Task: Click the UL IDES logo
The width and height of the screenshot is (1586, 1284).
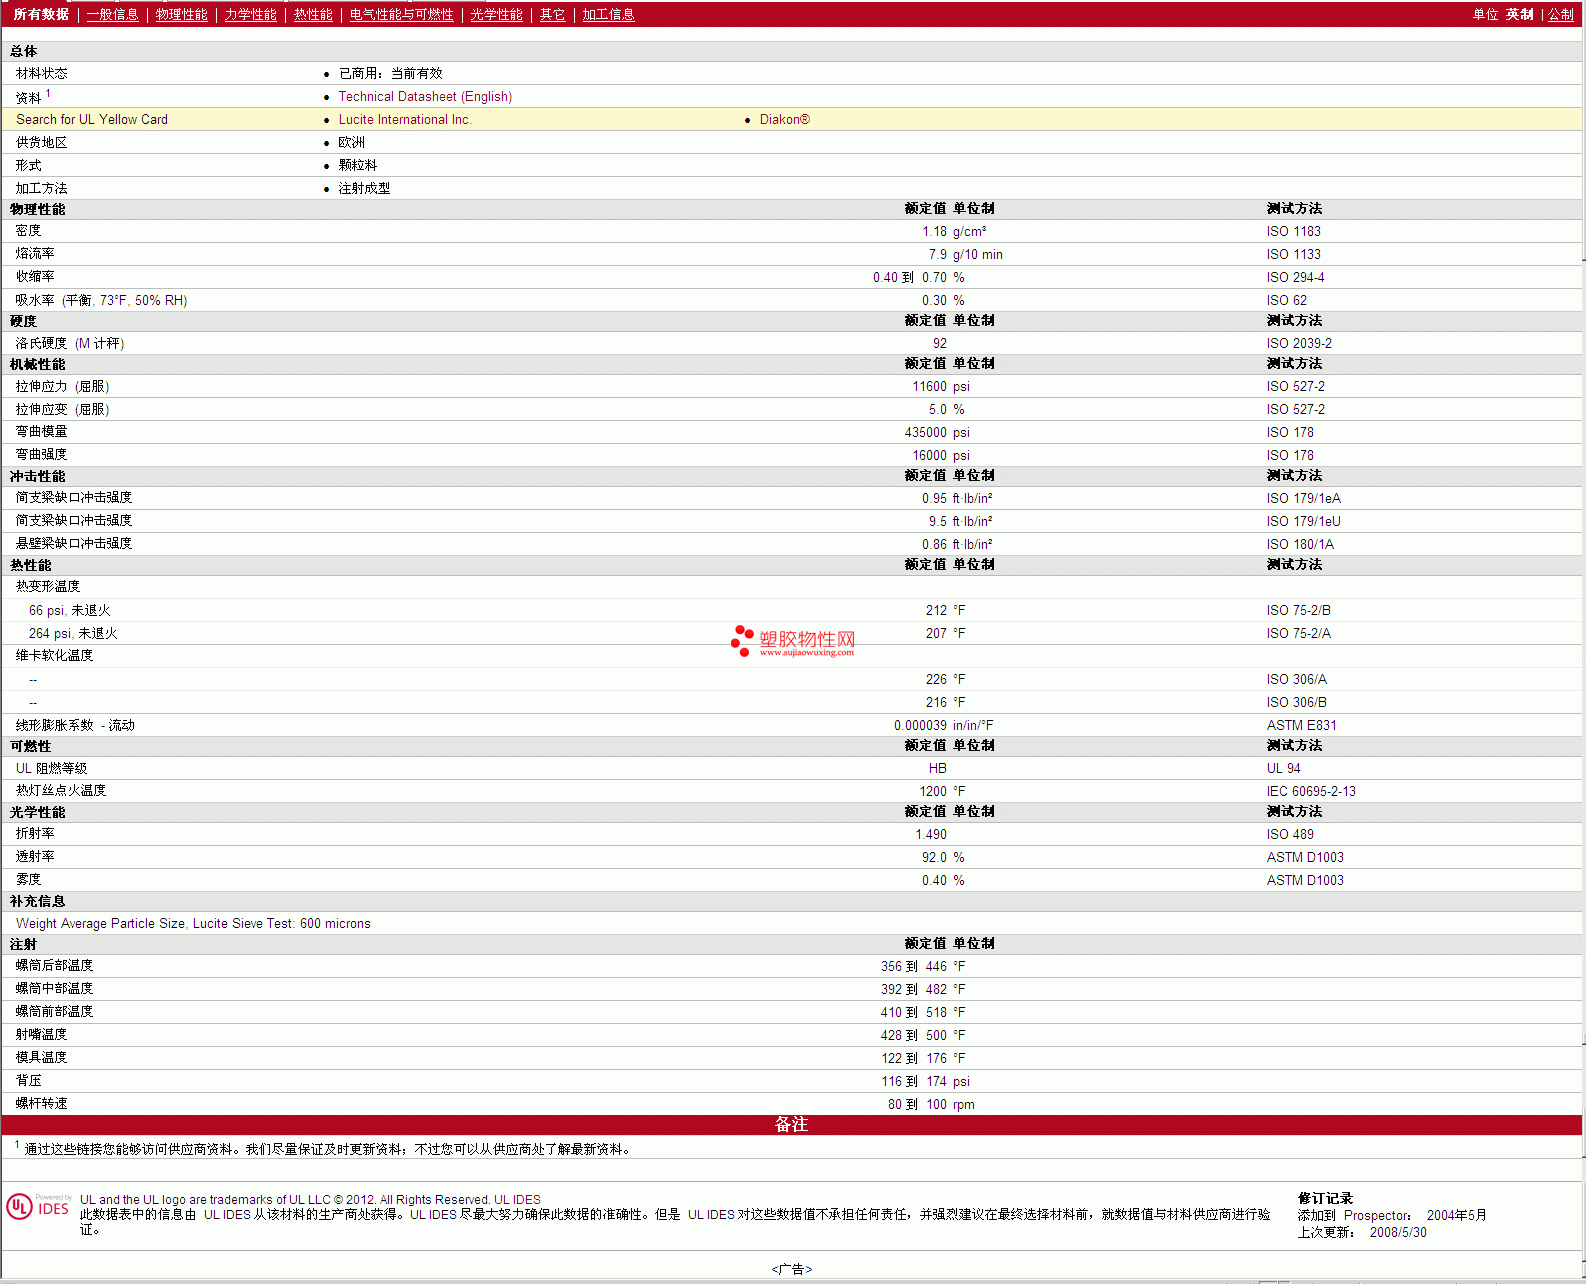Action: (x=40, y=1206)
